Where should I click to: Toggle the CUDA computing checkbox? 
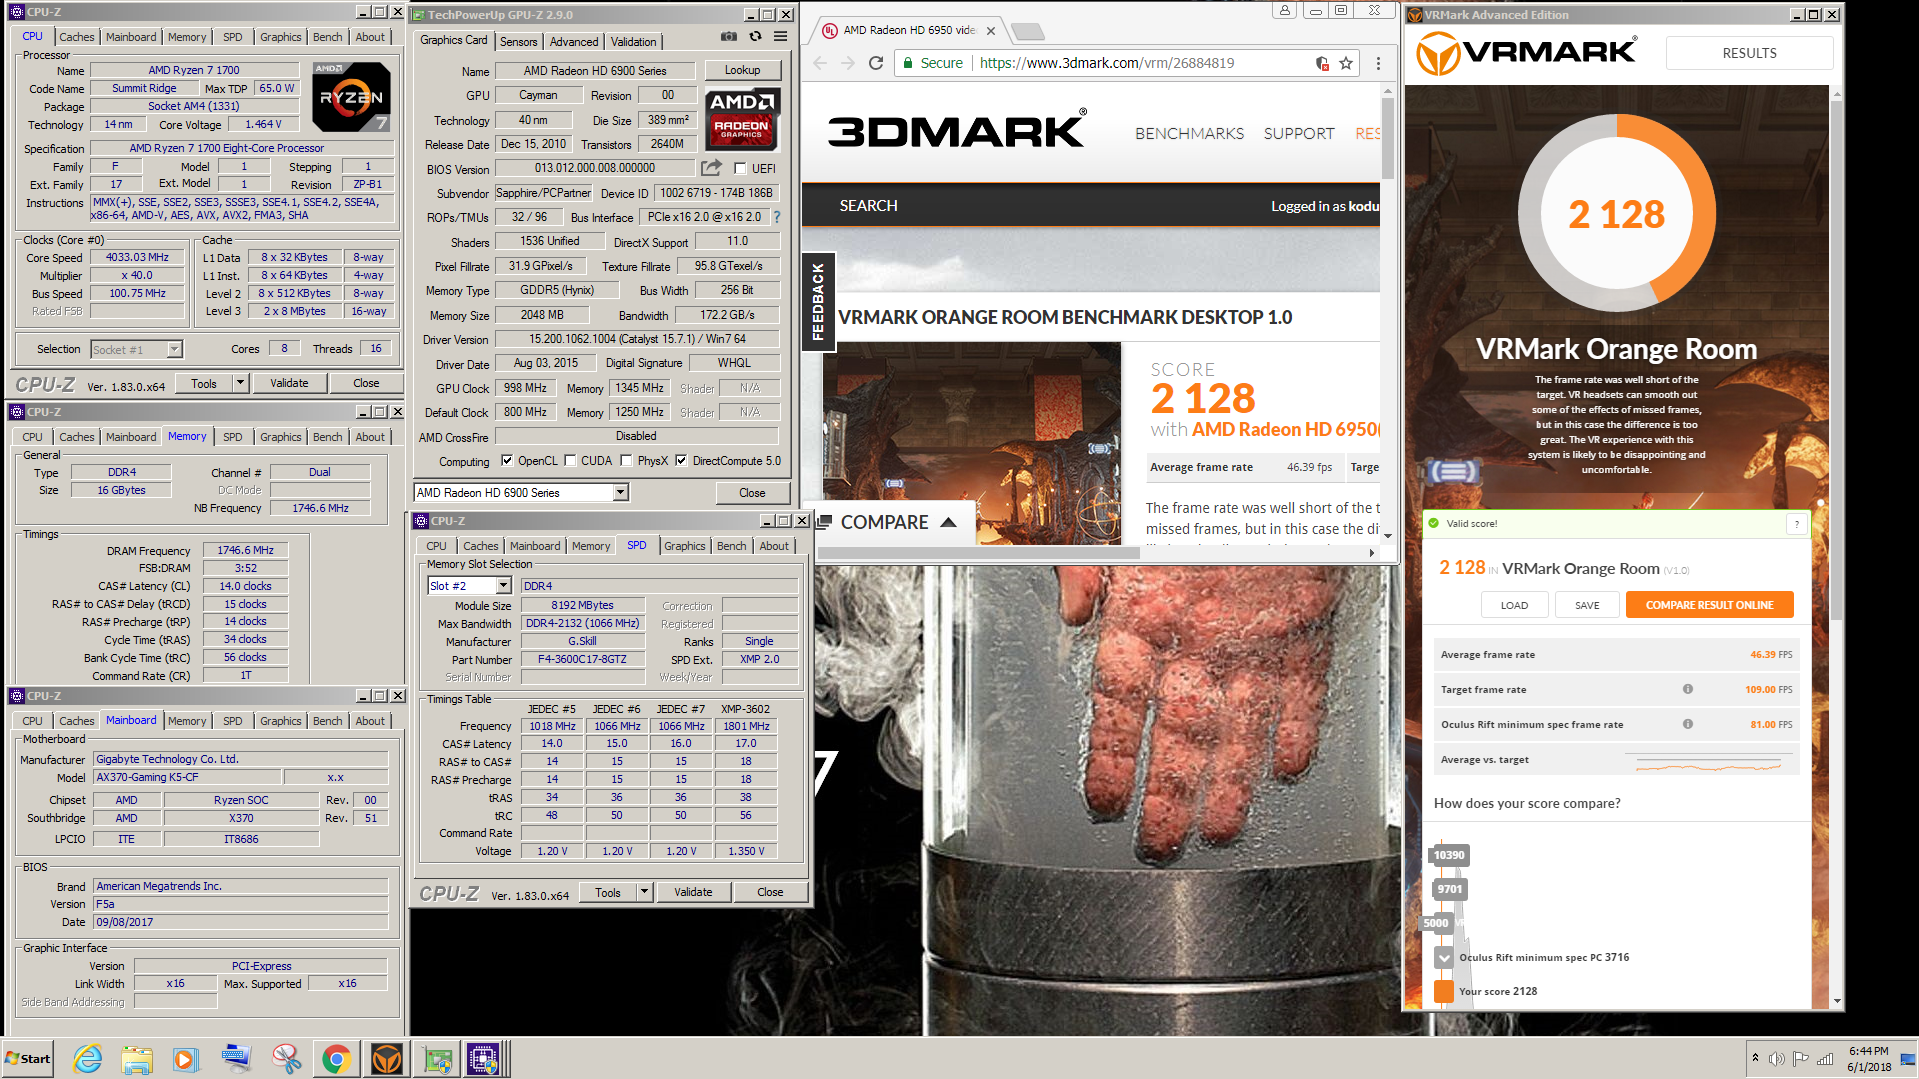[x=570, y=461]
